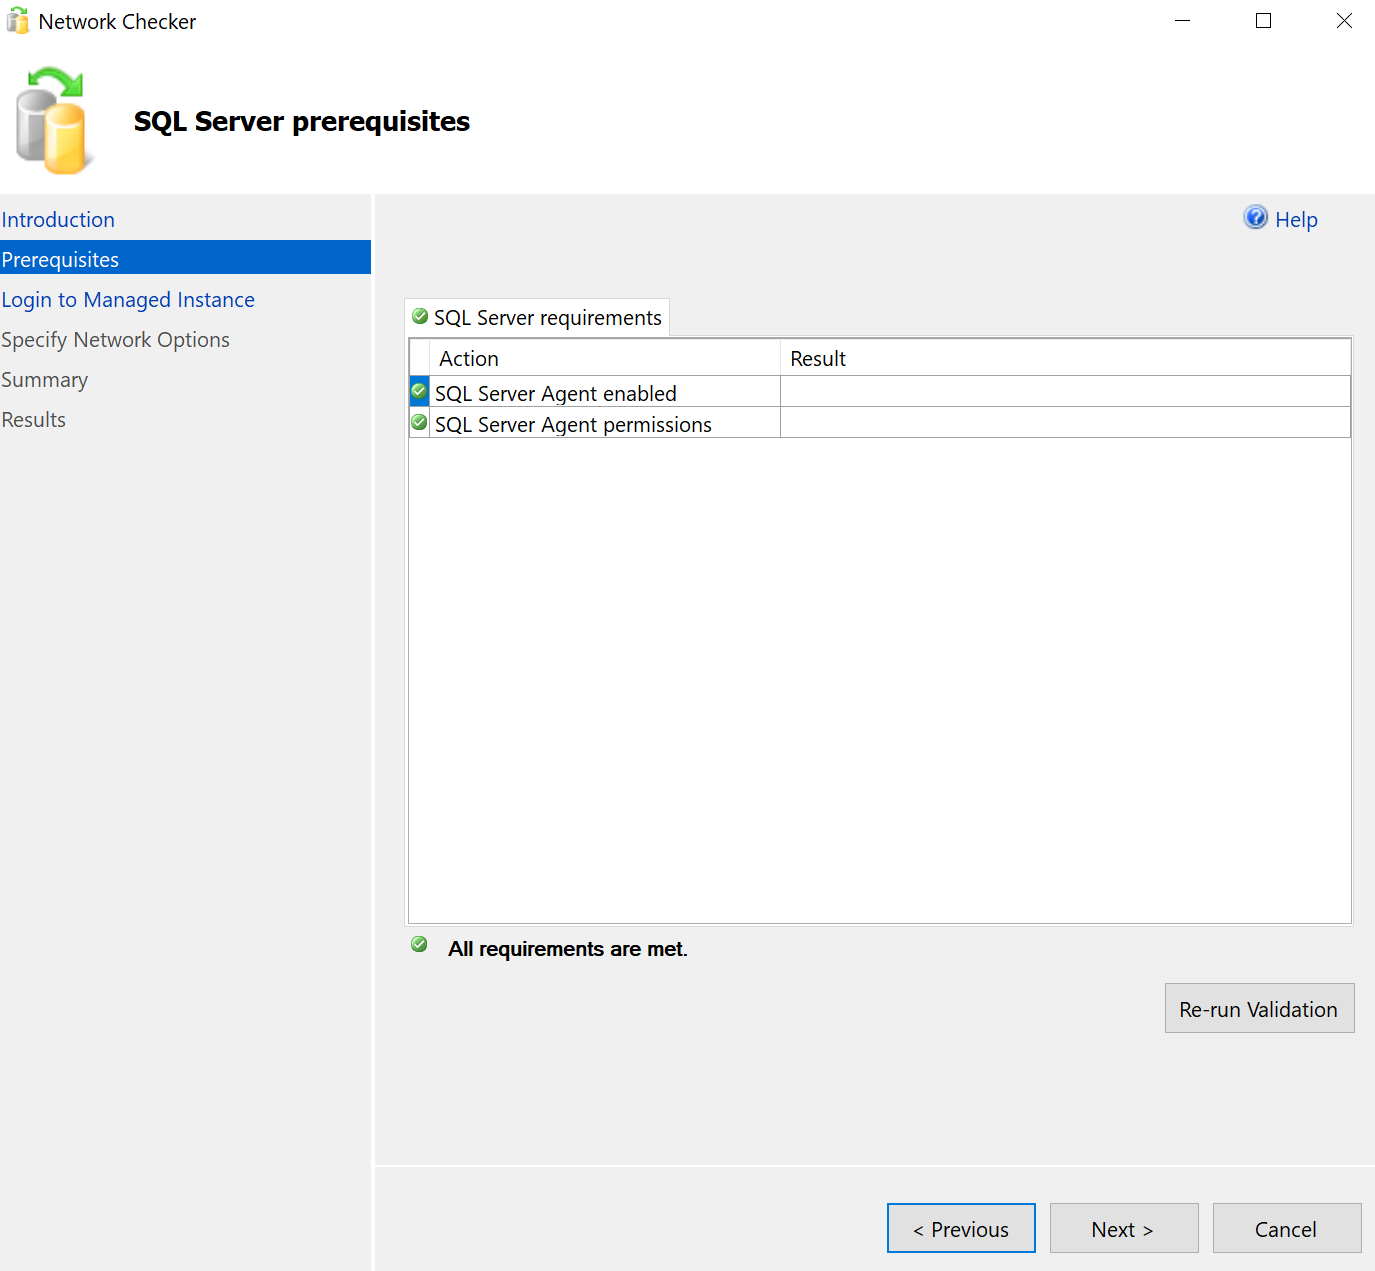
Task: Cancel the wizard
Action: (x=1287, y=1228)
